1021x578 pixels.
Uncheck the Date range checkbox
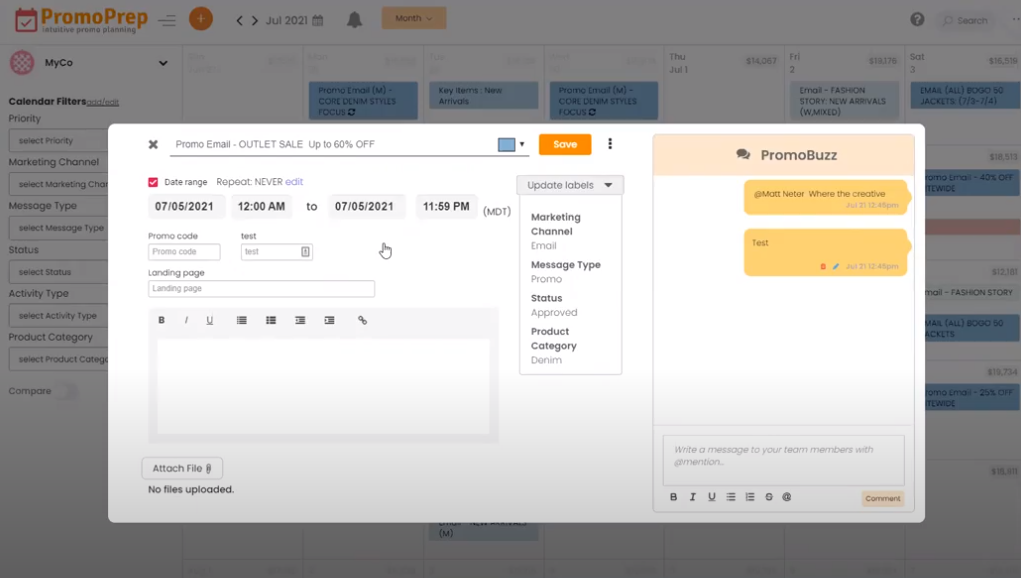pyautogui.click(x=153, y=182)
